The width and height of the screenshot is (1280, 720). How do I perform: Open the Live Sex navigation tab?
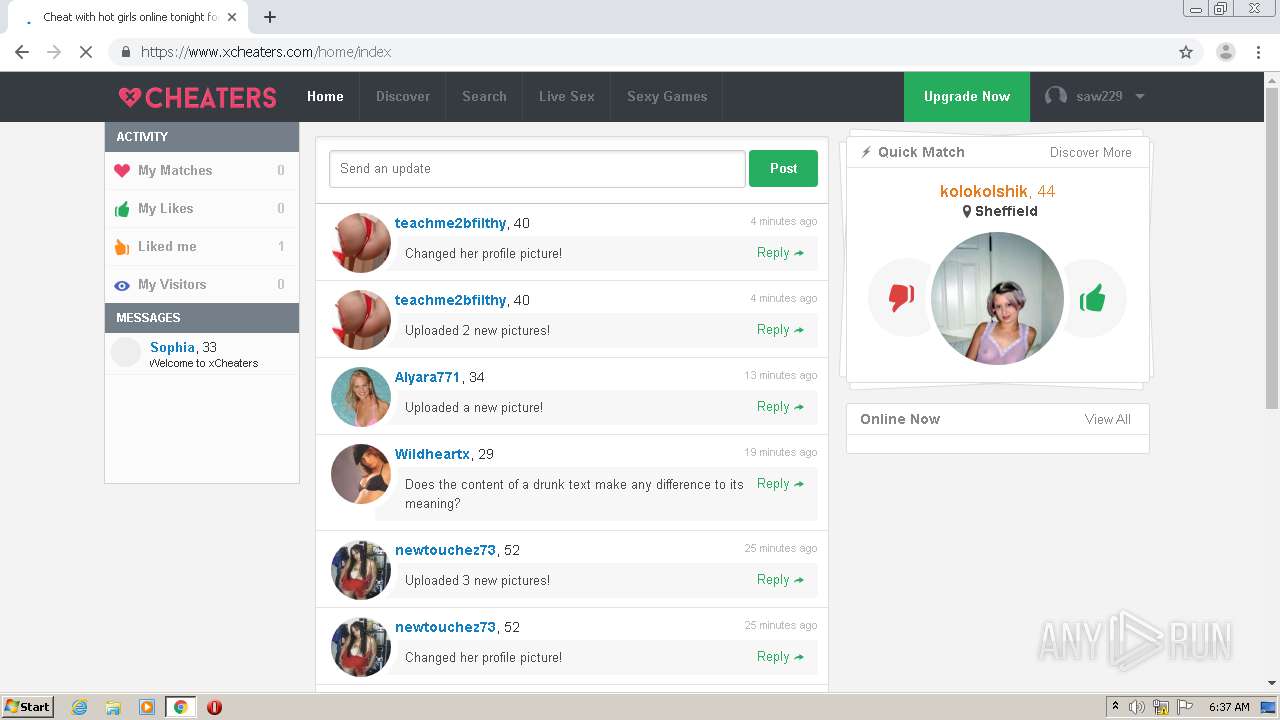(567, 97)
